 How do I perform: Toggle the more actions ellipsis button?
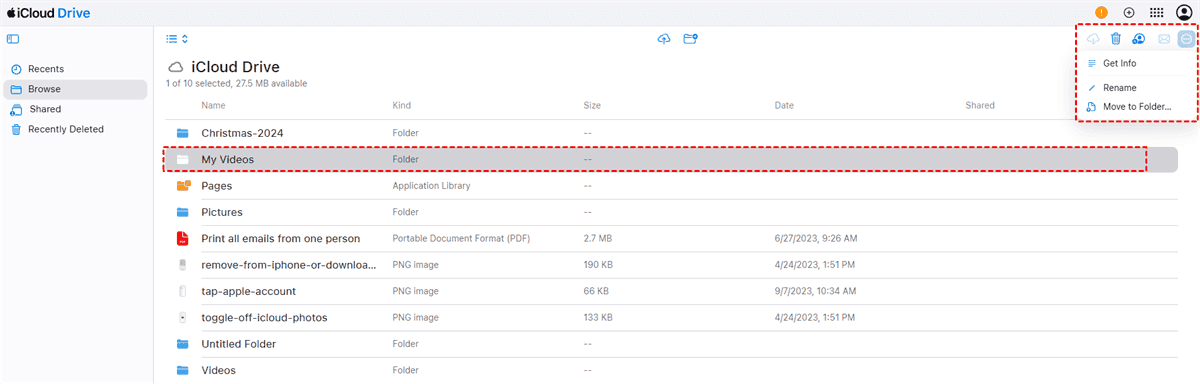pyautogui.click(x=1186, y=39)
